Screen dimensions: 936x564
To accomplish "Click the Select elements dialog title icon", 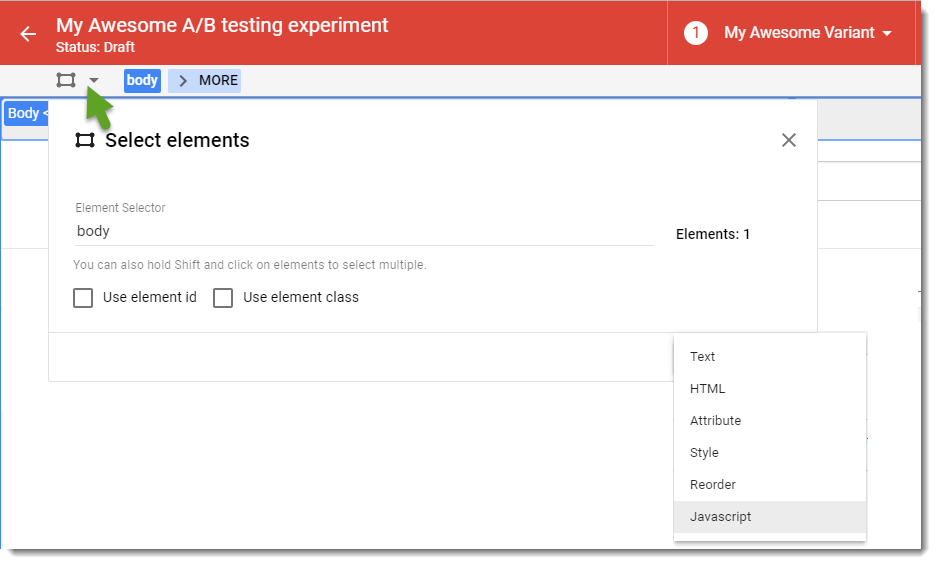I will [x=85, y=141].
